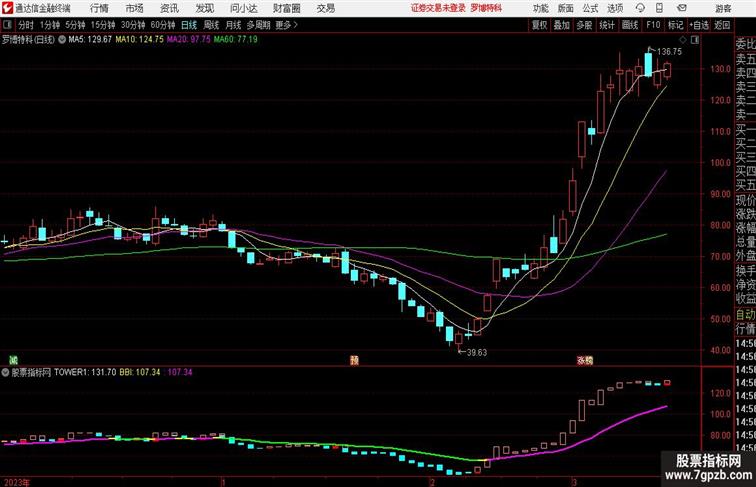Viewport: 756px width, 487px height.
Task: Expand the 更多 periods dropdown
Action: 286,25
